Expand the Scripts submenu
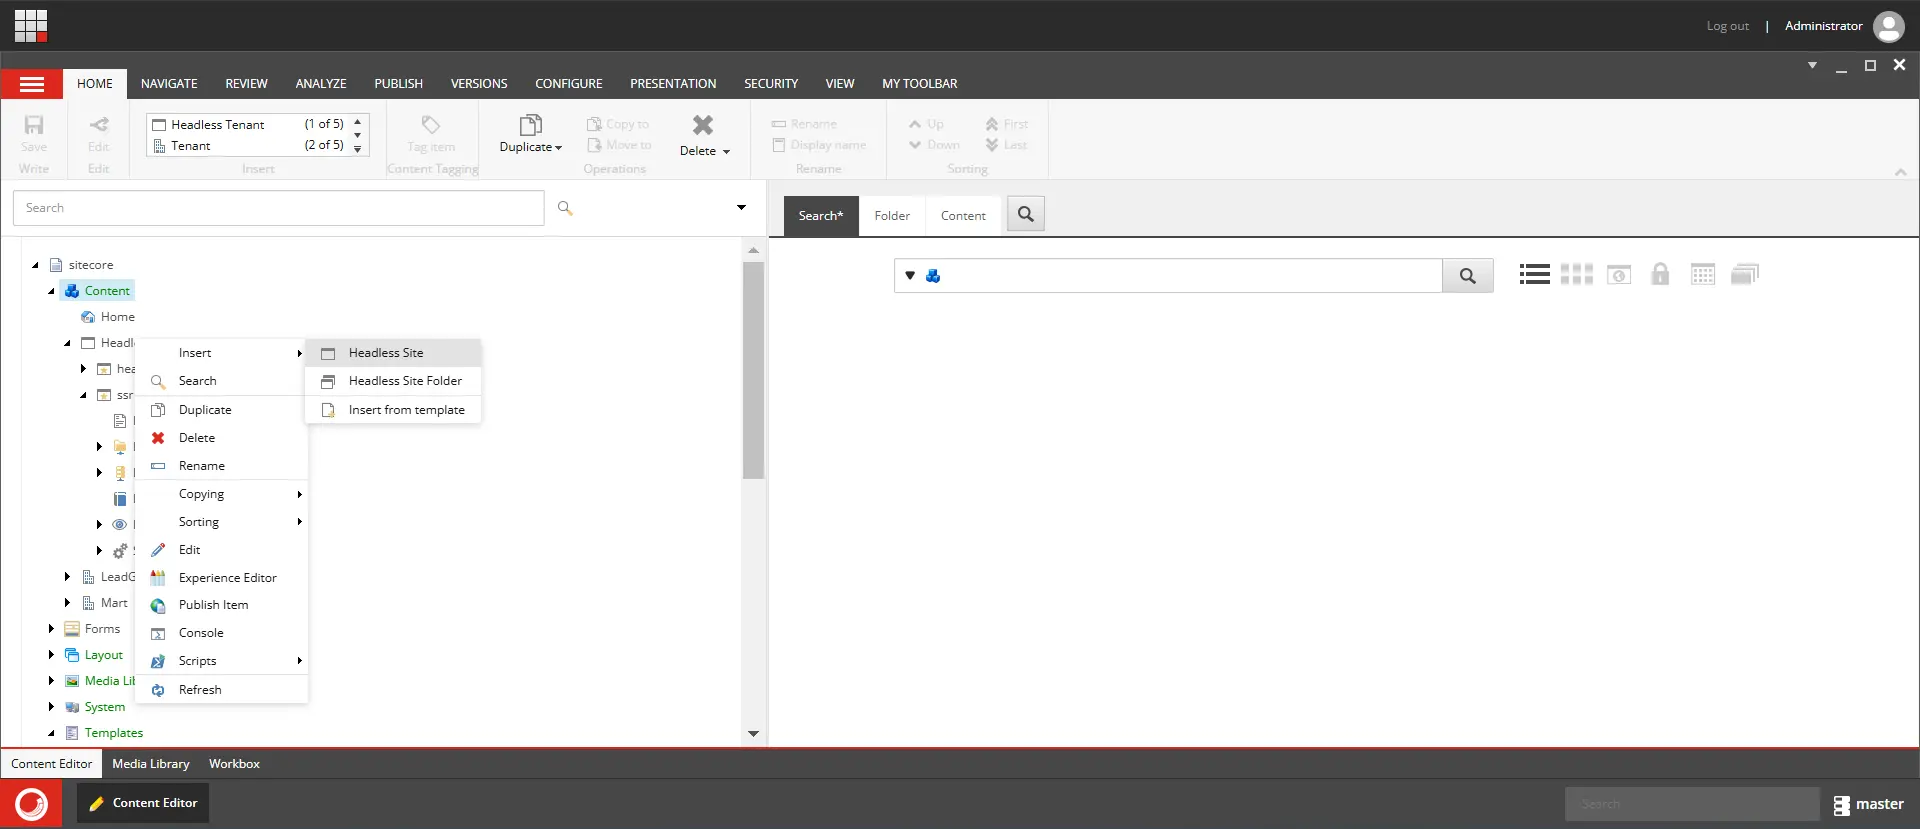 point(221,661)
